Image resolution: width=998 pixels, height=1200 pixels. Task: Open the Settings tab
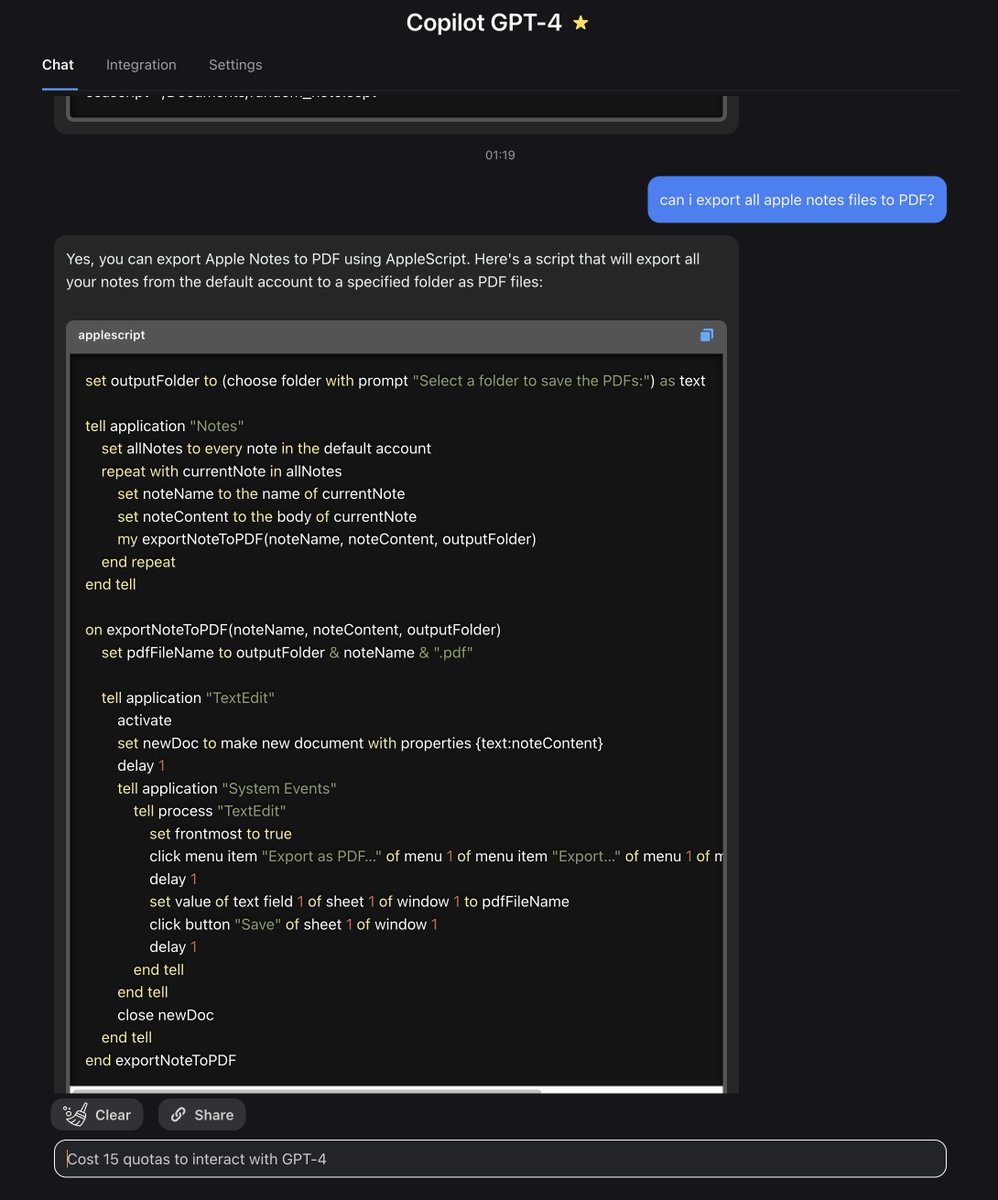click(235, 65)
